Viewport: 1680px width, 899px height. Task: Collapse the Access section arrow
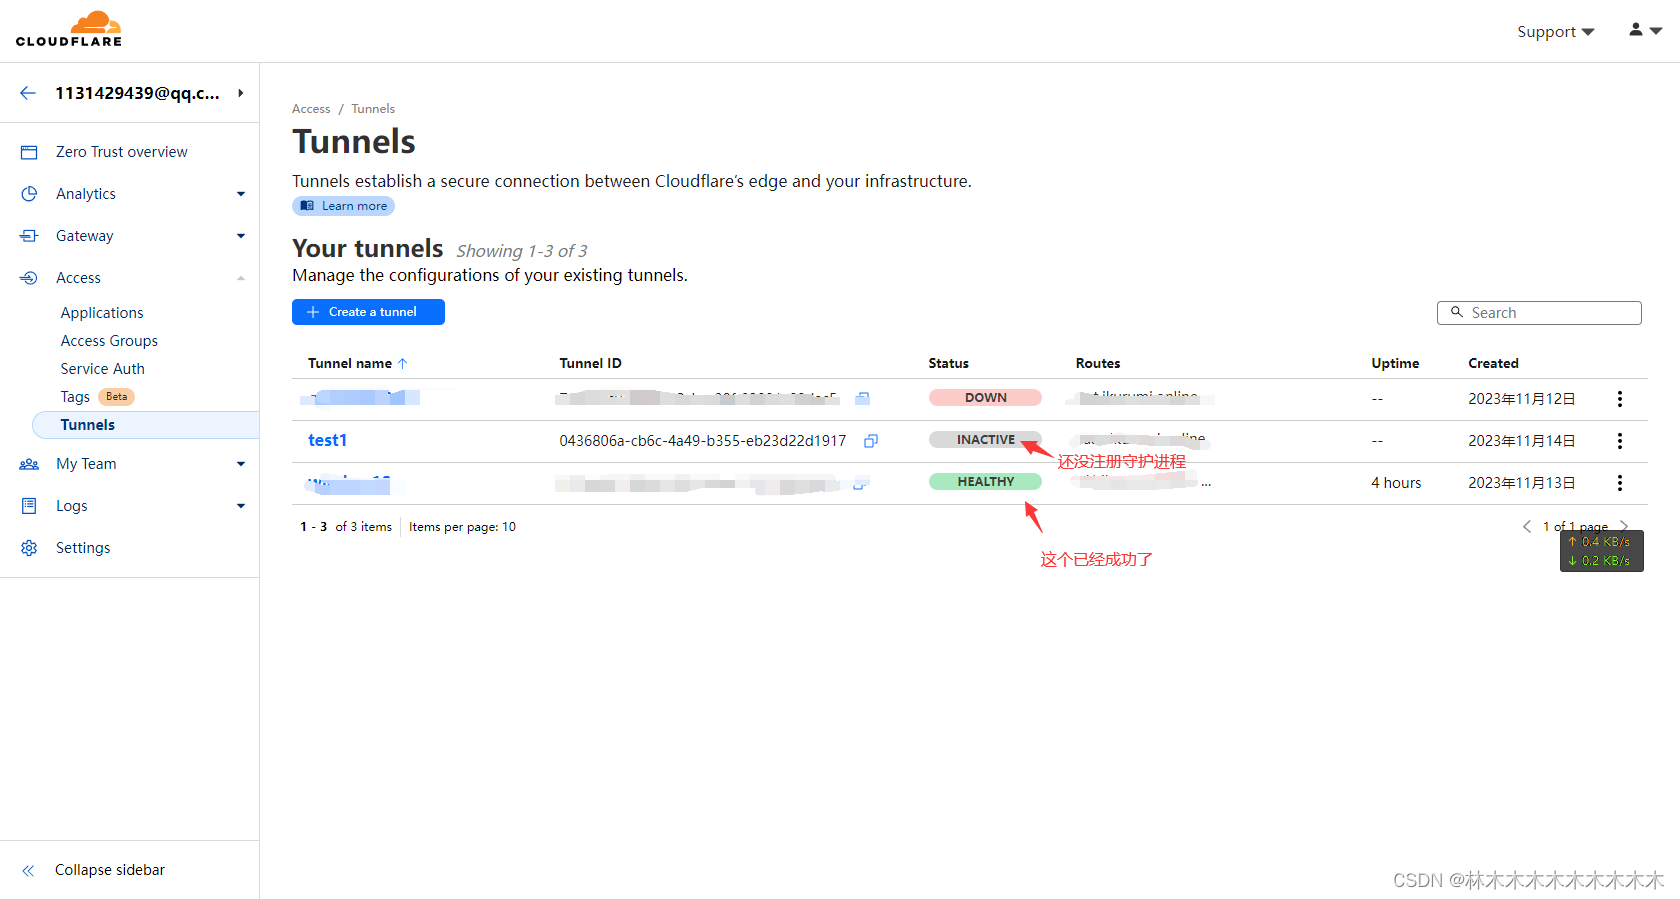pos(241,278)
